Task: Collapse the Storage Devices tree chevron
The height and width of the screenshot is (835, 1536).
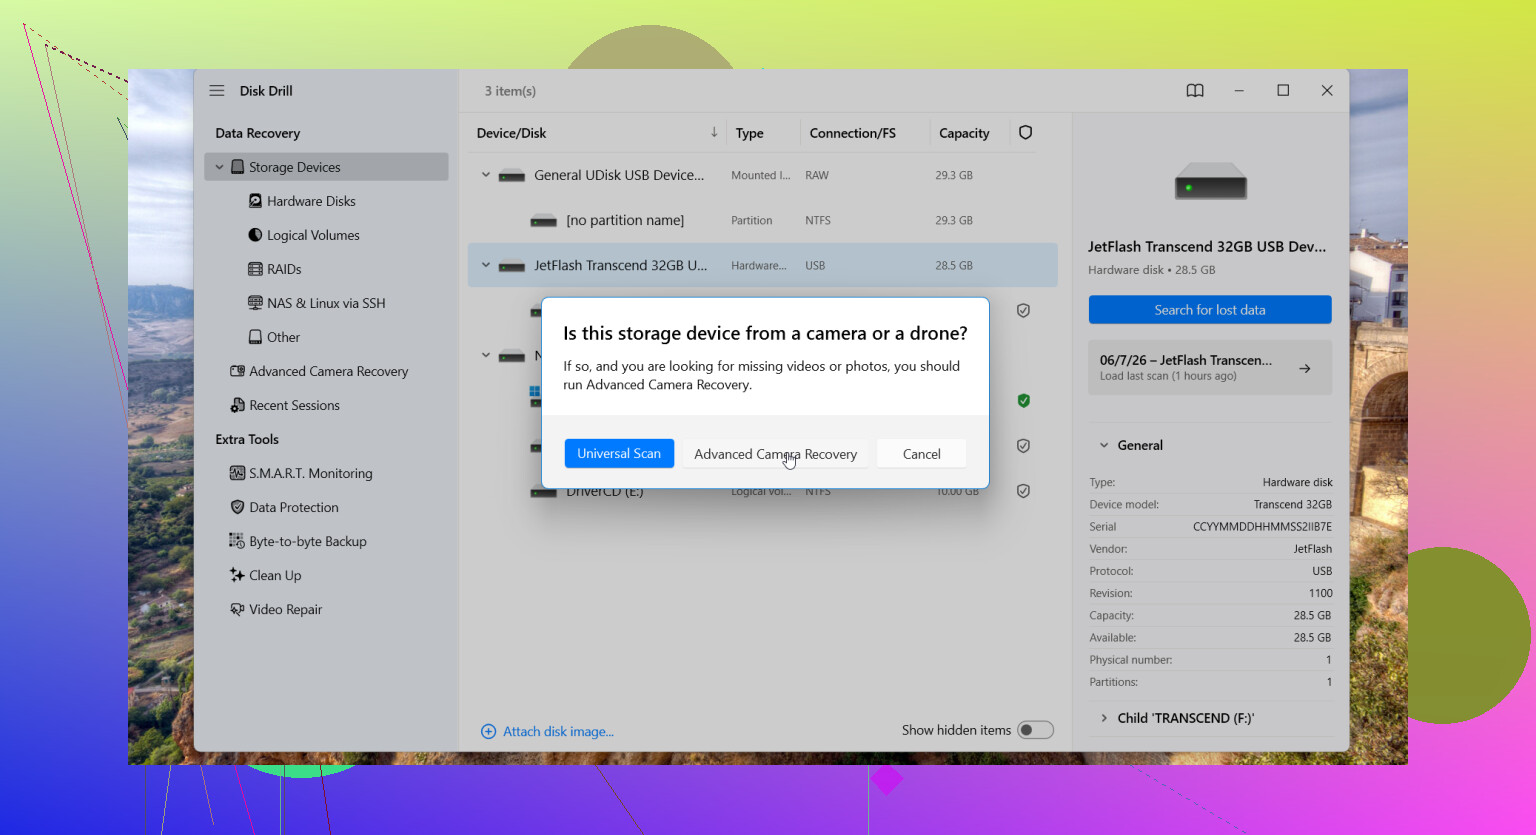Action: click(x=219, y=167)
